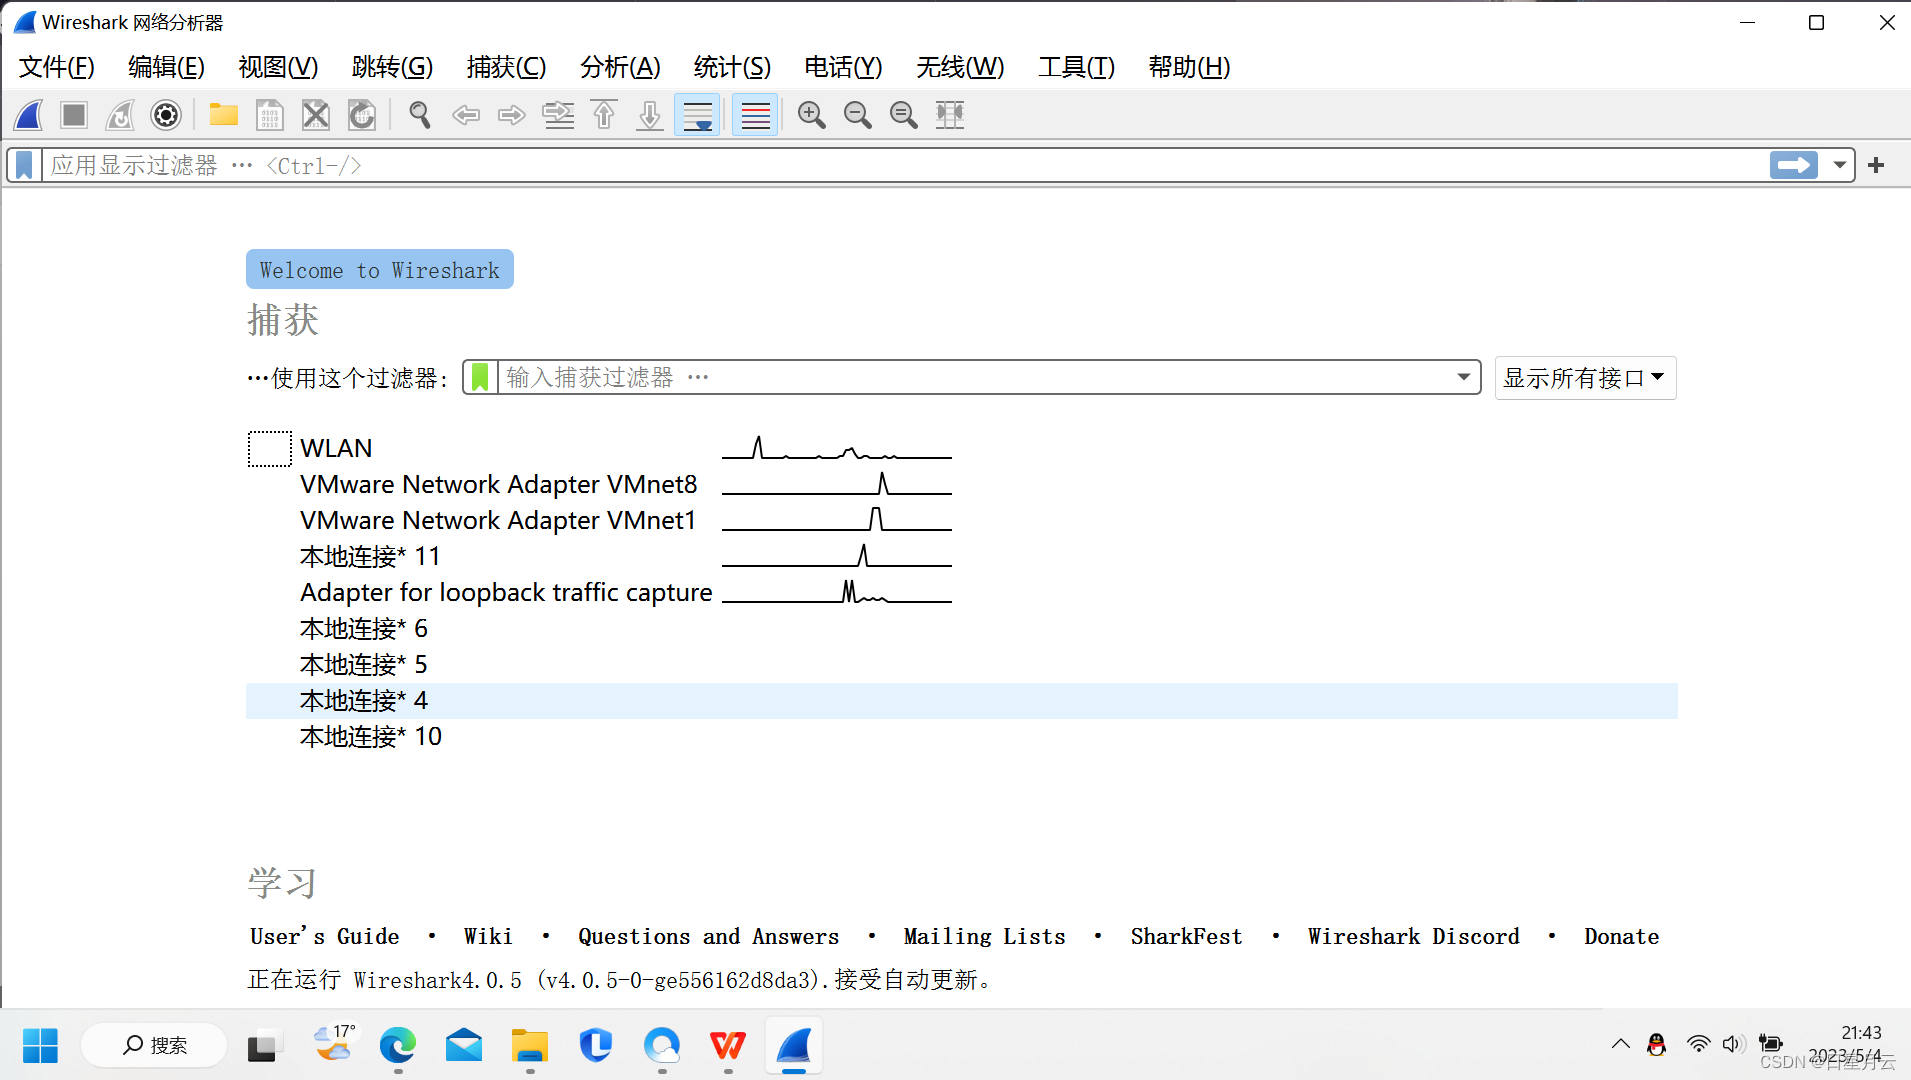
Task: Open capture filter green bookmark icon
Action: click(x=480, y=378)
